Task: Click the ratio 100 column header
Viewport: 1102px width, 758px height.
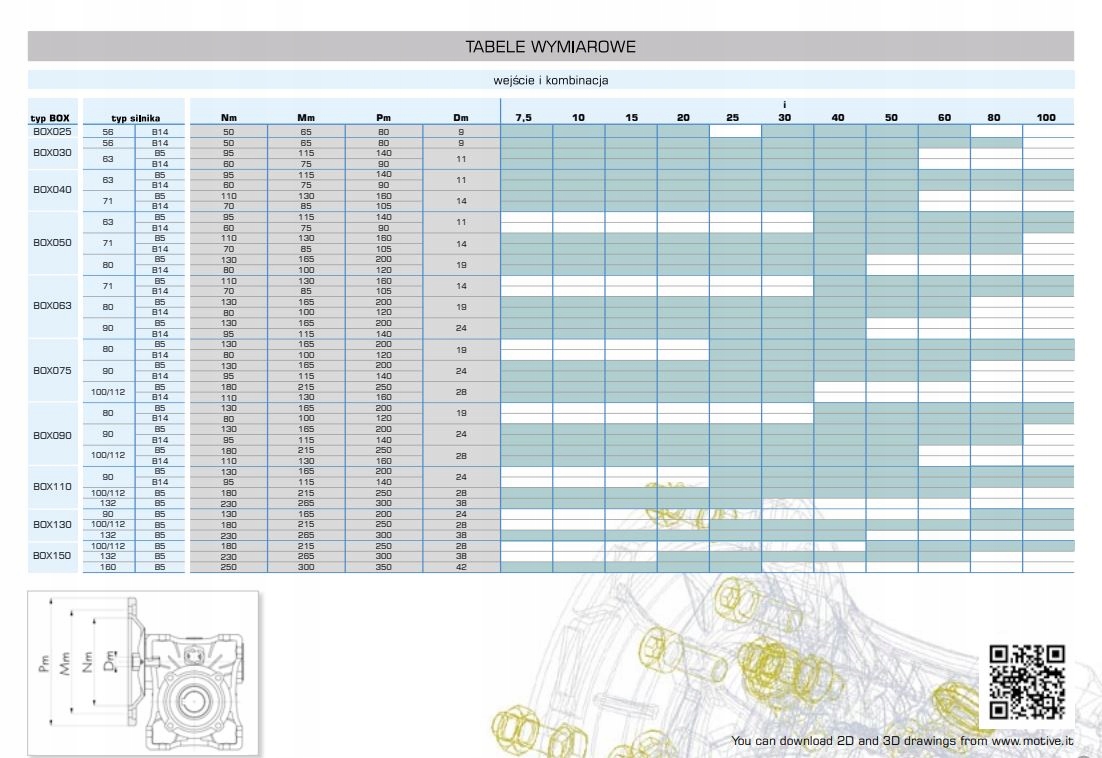Action: coord(1046,117)
